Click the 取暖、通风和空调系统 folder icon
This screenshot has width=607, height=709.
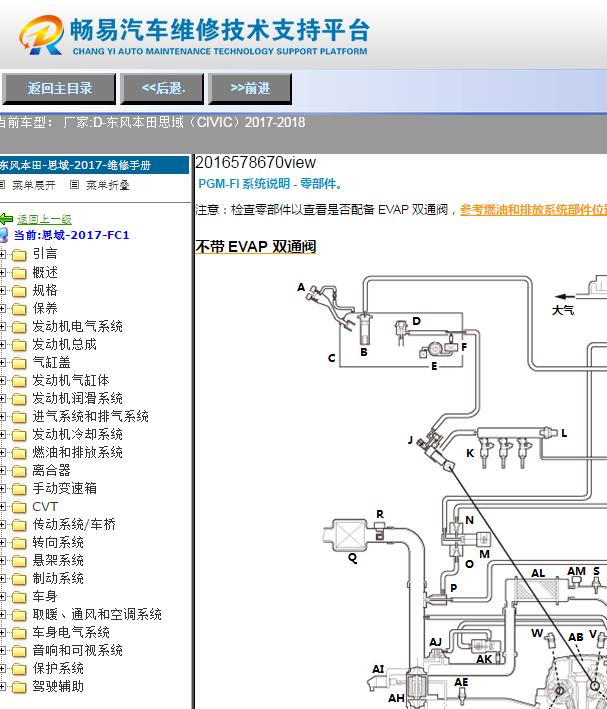(19, 615)
